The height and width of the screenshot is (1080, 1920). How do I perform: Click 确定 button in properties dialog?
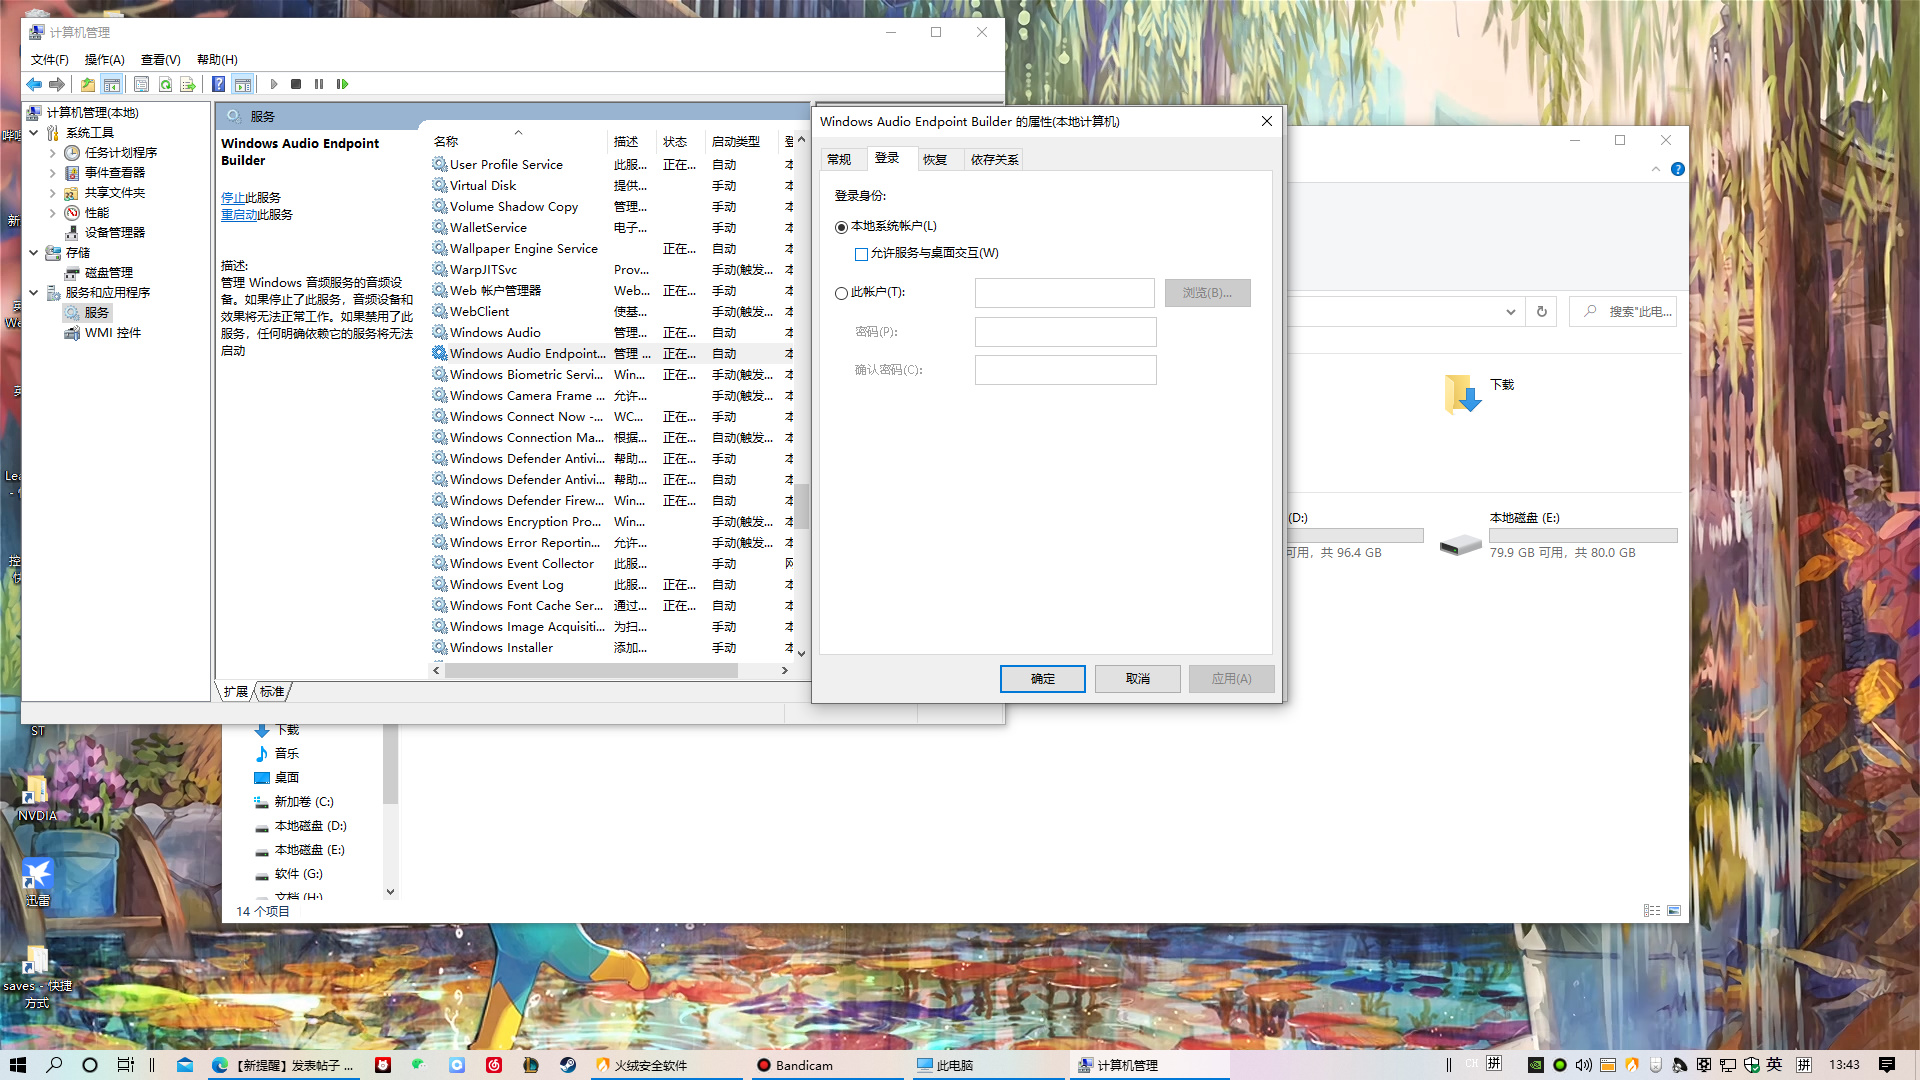click(1043, 679)
